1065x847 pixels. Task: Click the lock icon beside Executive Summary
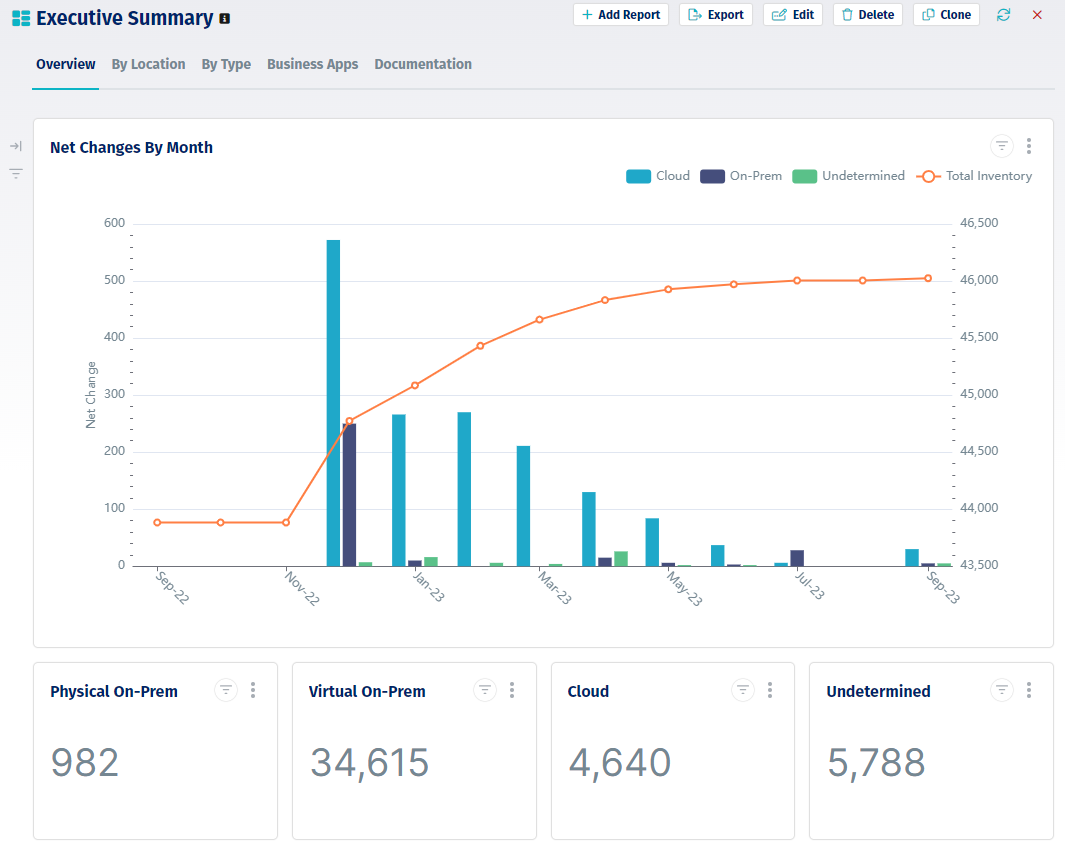point(222,17)
